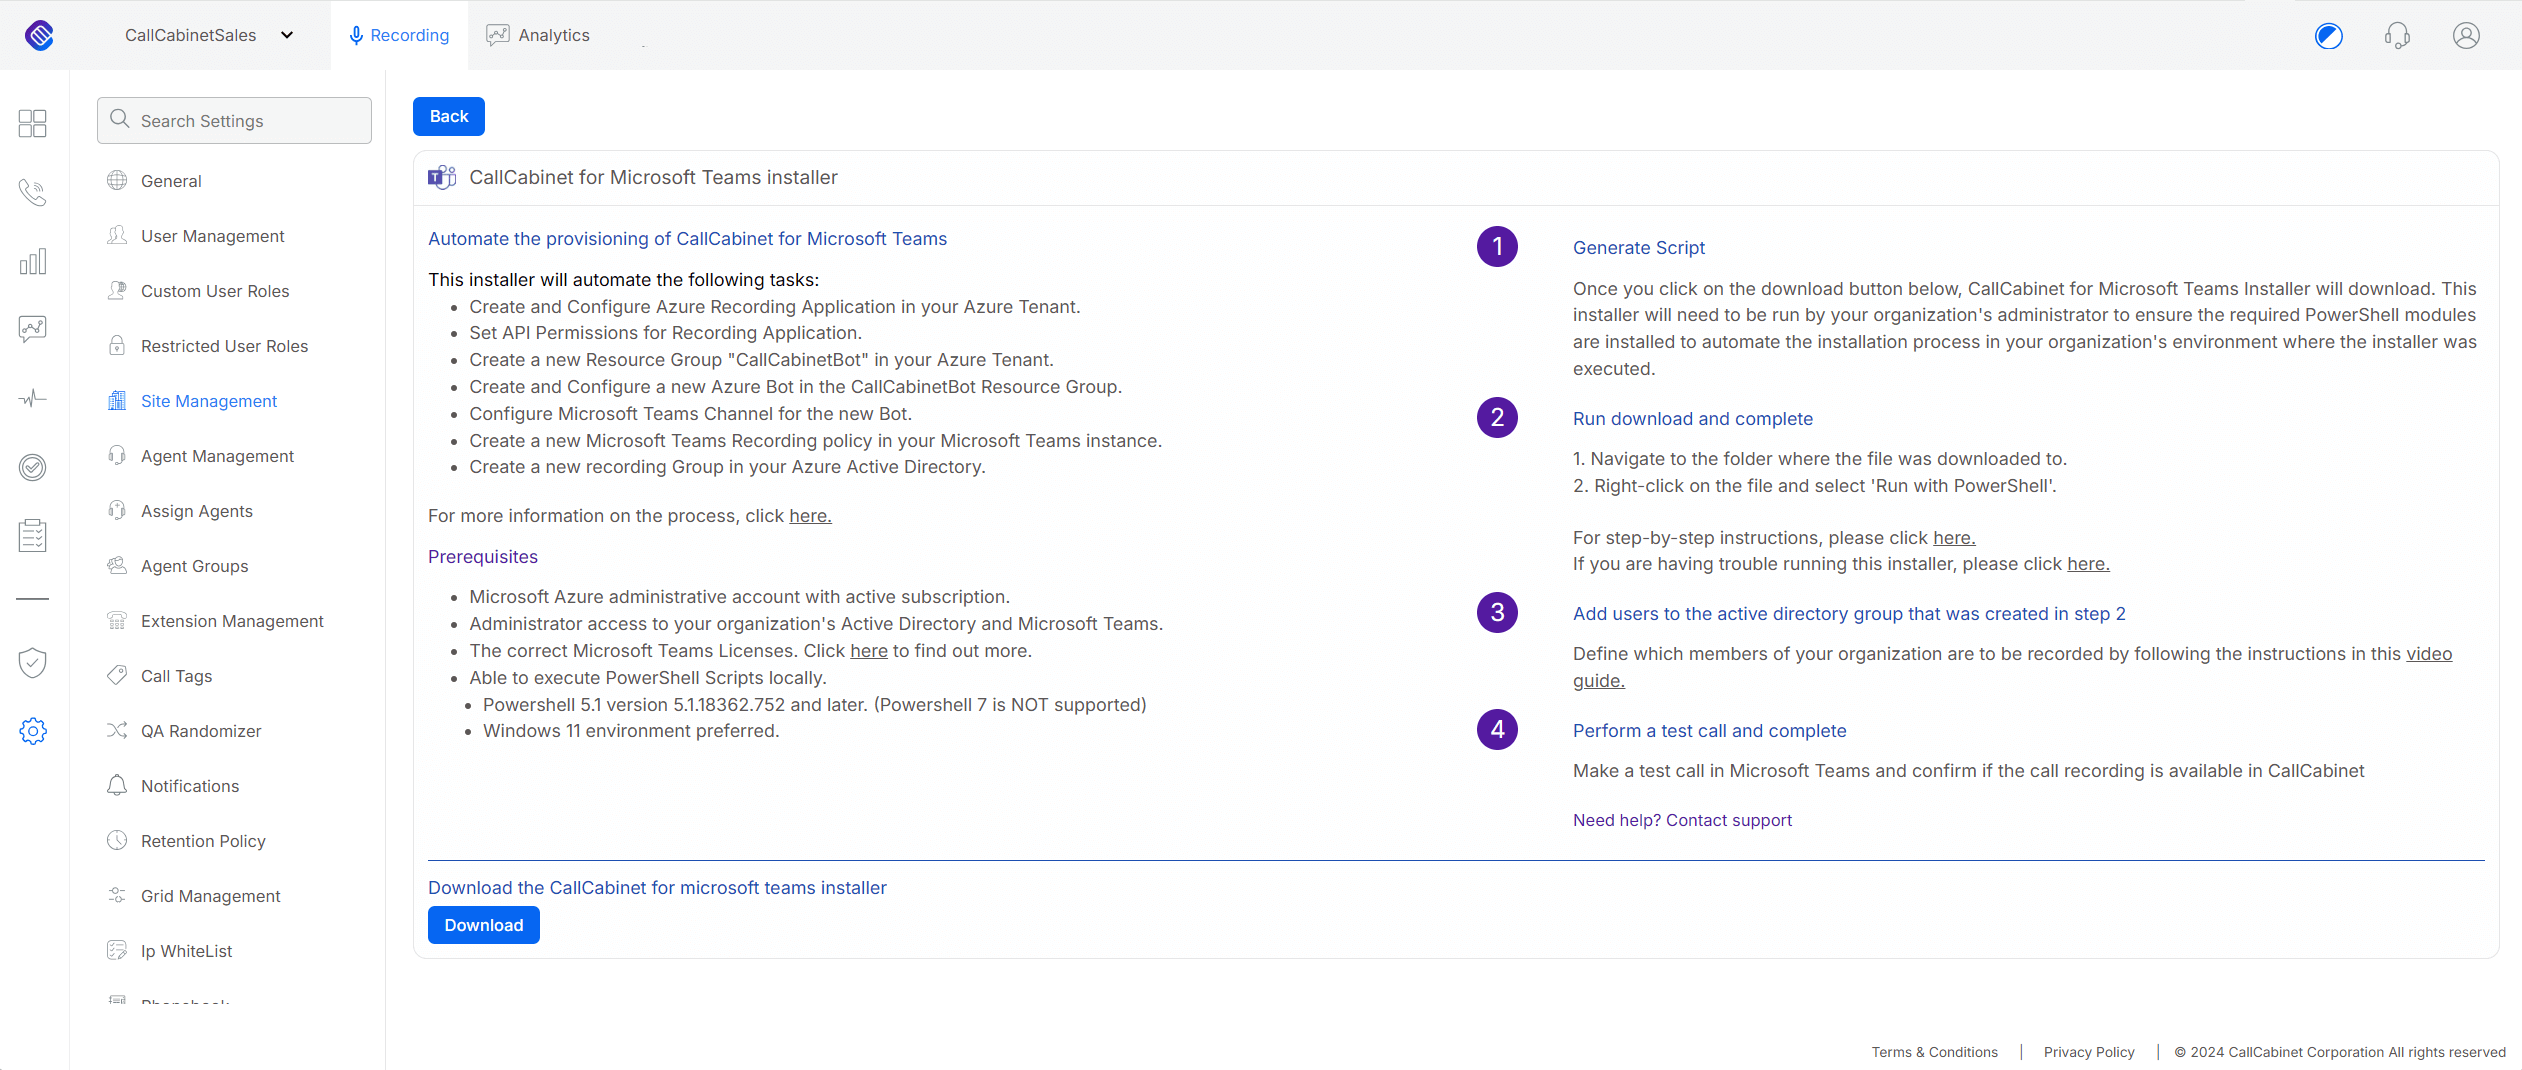The width and height of the screenshot is (2522, 1070).
Task: Open the dashboard grid icon in sidebar
Action: 33,123
